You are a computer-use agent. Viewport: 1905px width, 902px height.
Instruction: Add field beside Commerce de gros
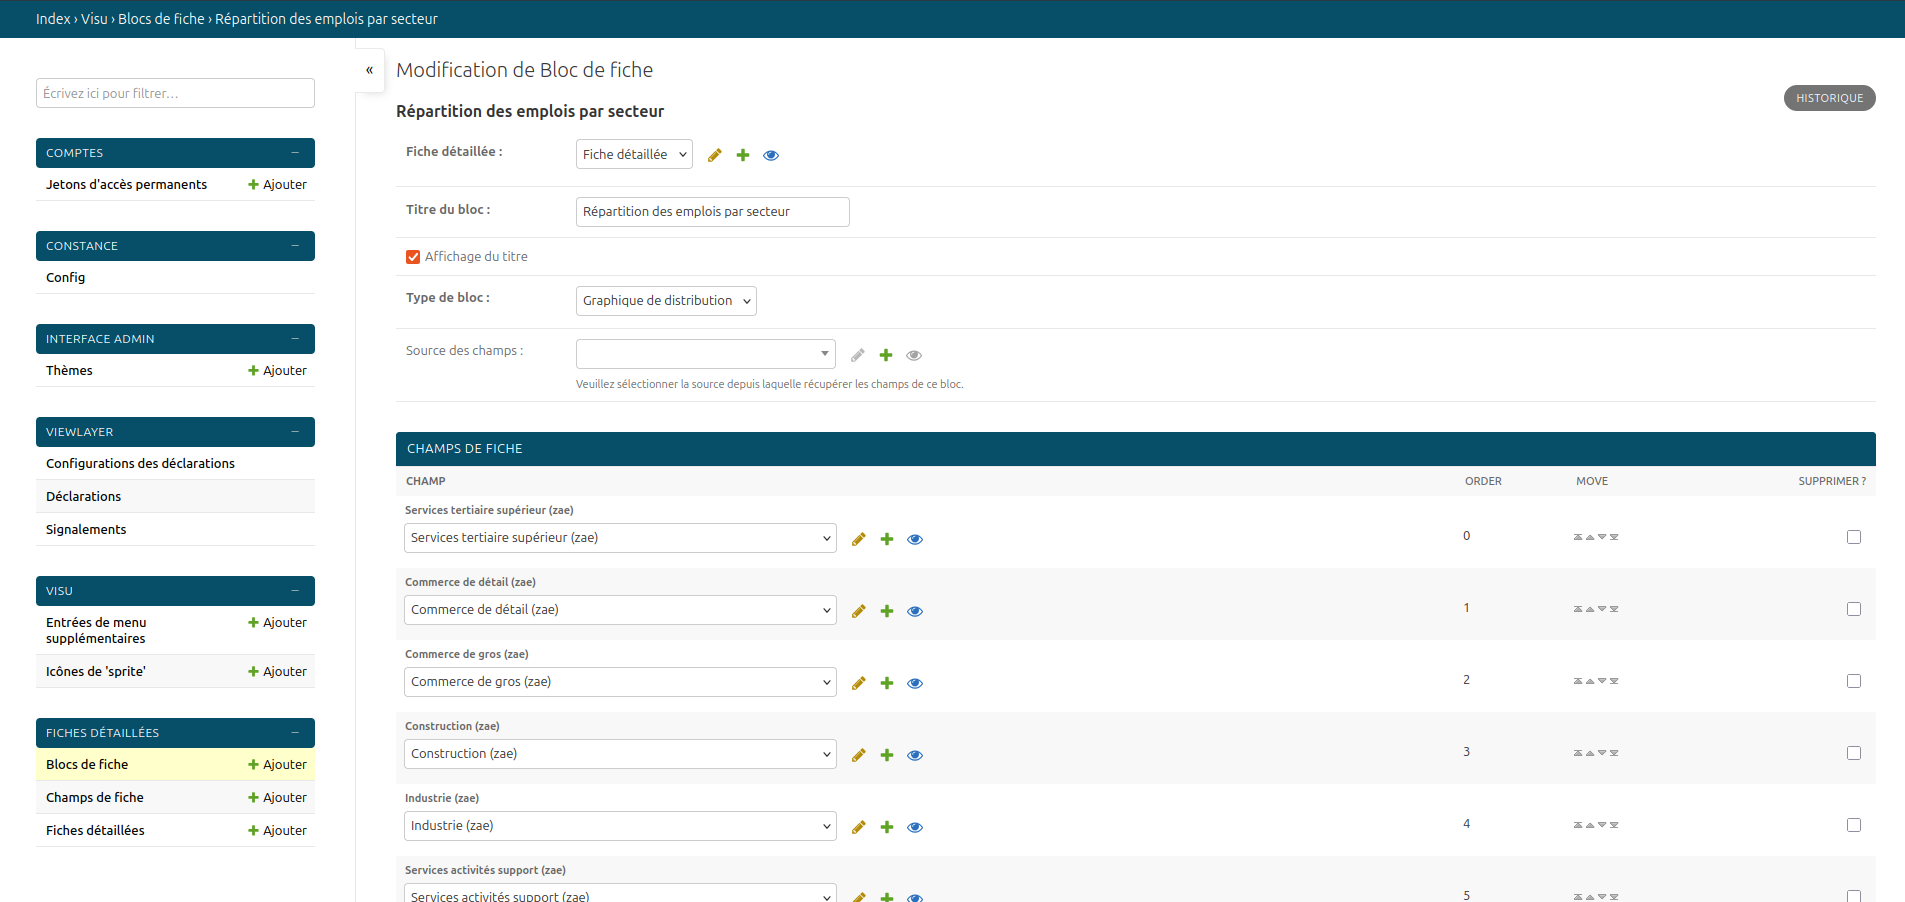click(x=887, y=683)
